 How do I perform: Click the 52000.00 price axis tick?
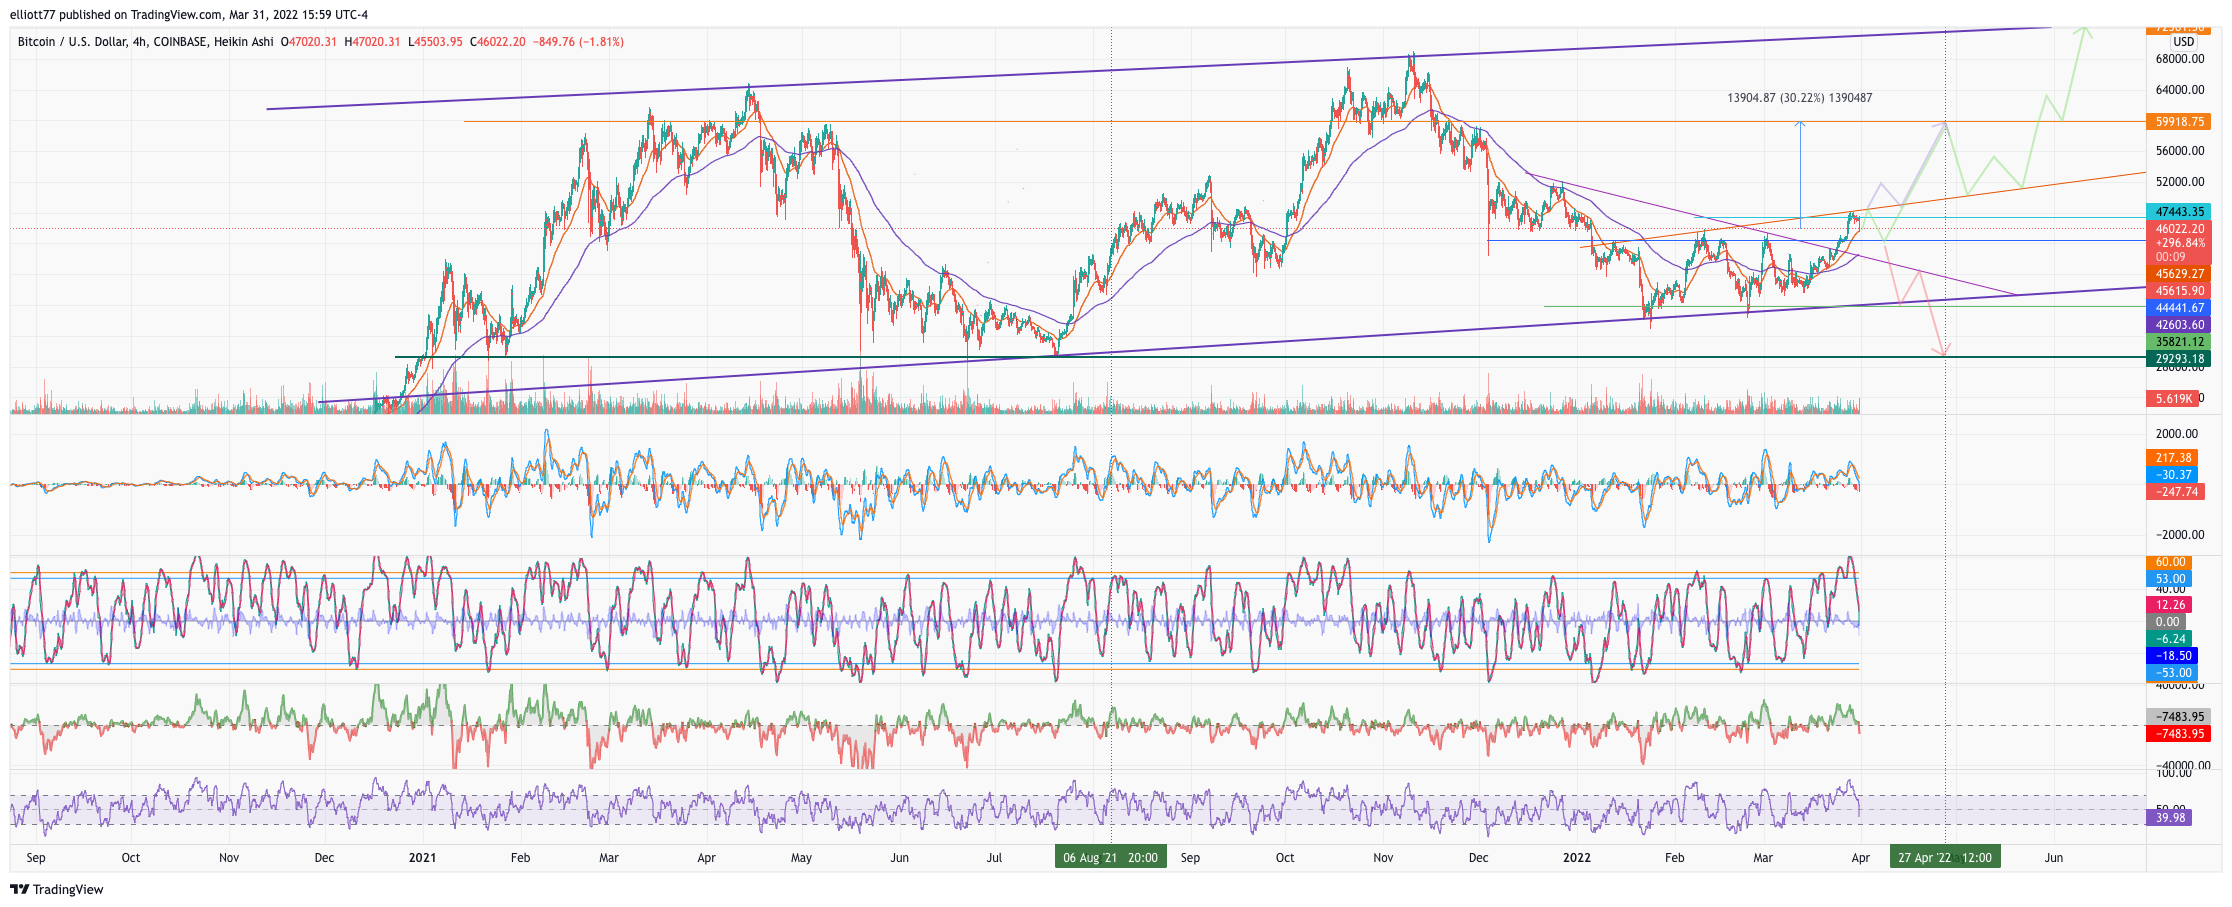coord(2179,182)
